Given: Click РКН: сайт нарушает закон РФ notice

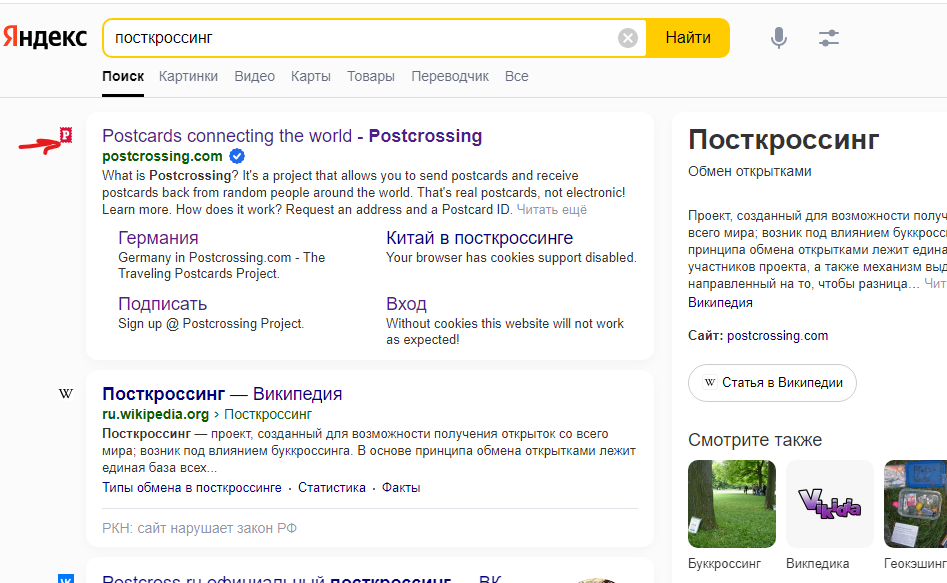Looking at the screenshot, I should click(x=199, y=528).
